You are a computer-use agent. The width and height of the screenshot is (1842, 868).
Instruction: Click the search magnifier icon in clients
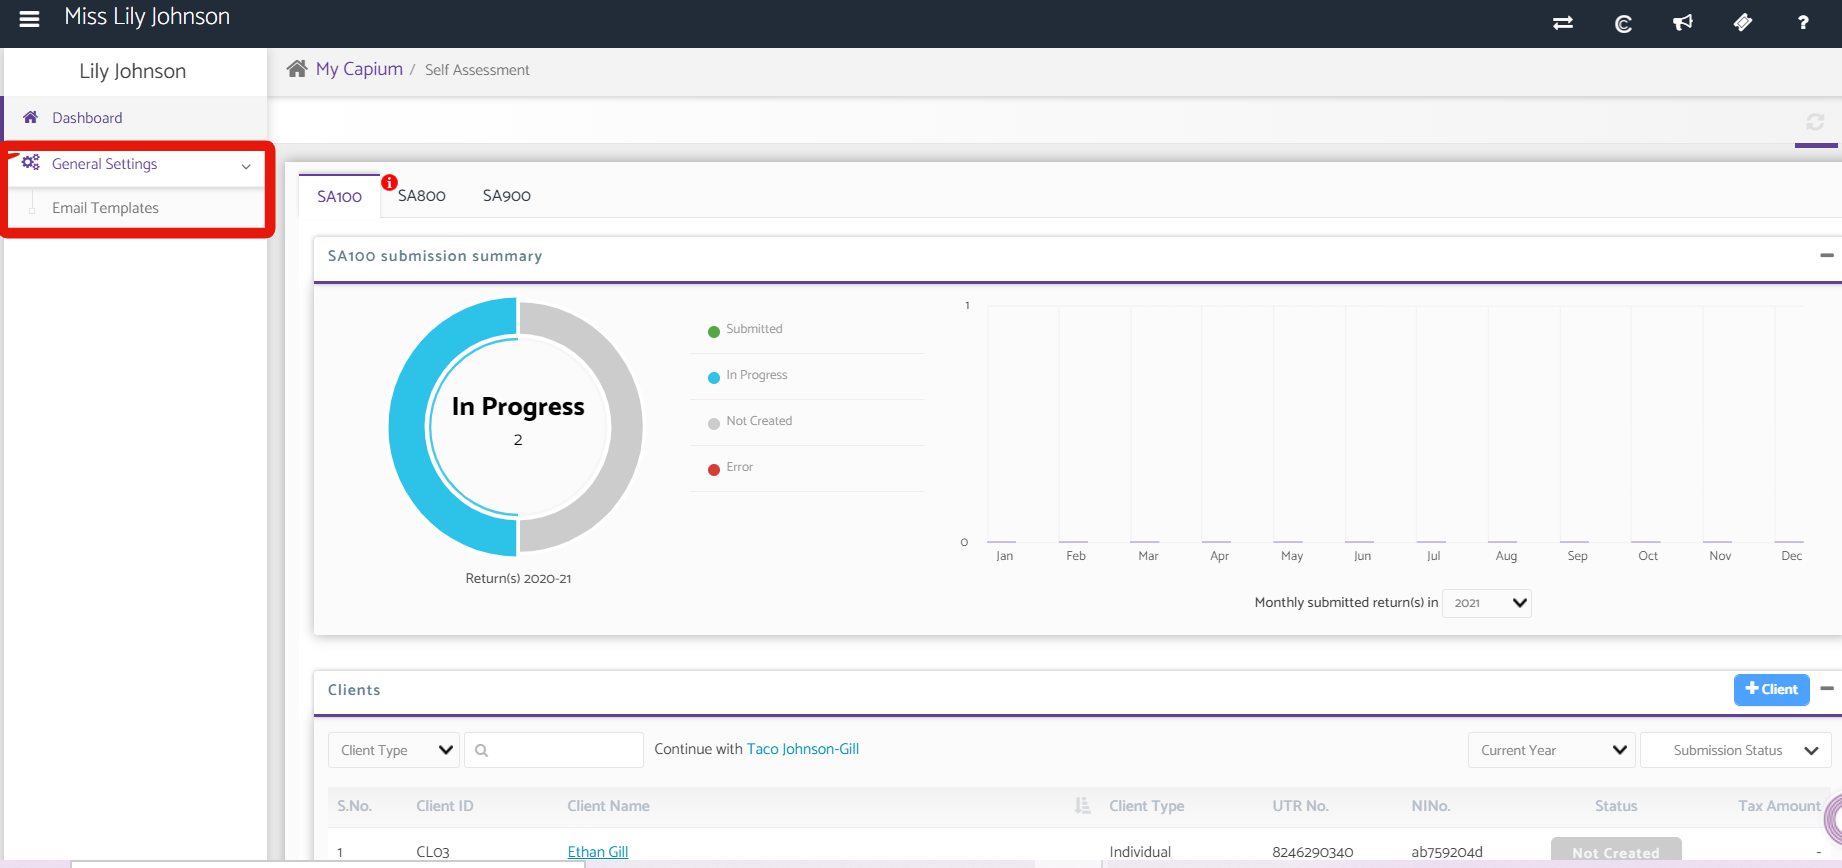pyautogui.click(x=481, y=750)
